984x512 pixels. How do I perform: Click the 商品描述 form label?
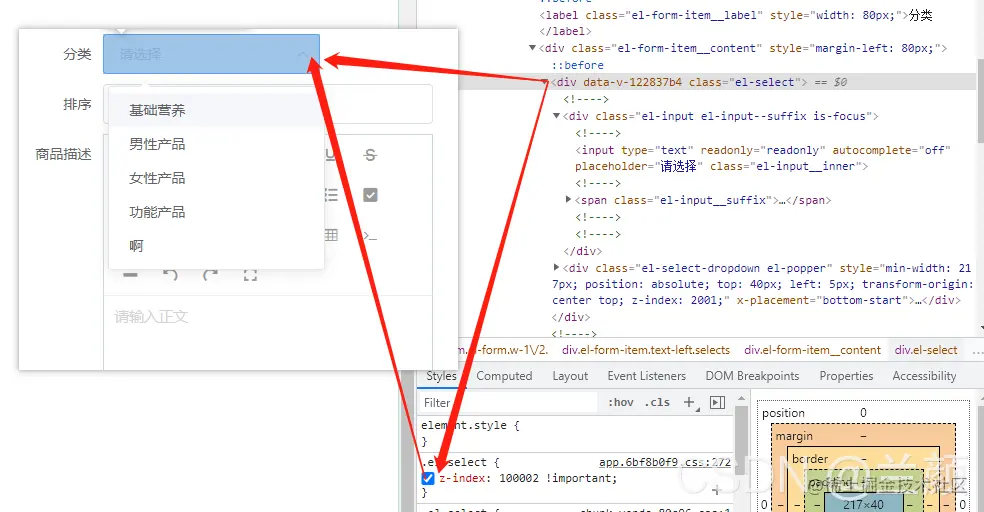(63, 154)
